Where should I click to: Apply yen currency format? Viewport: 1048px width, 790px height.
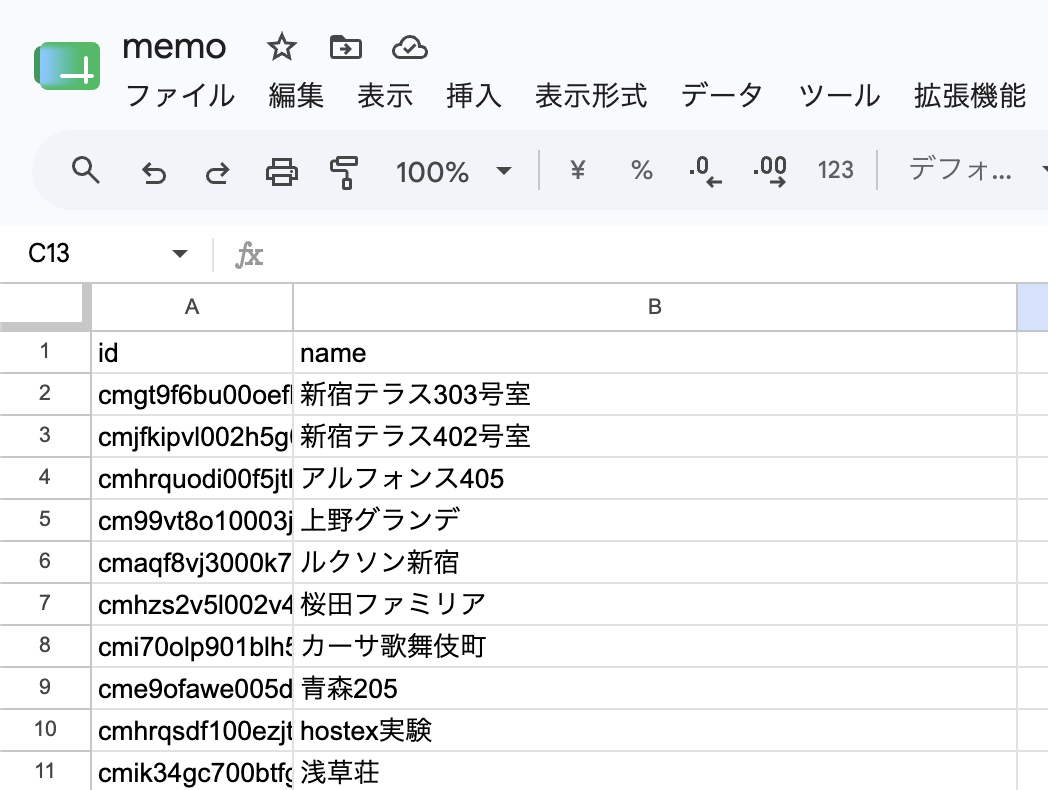577,170
